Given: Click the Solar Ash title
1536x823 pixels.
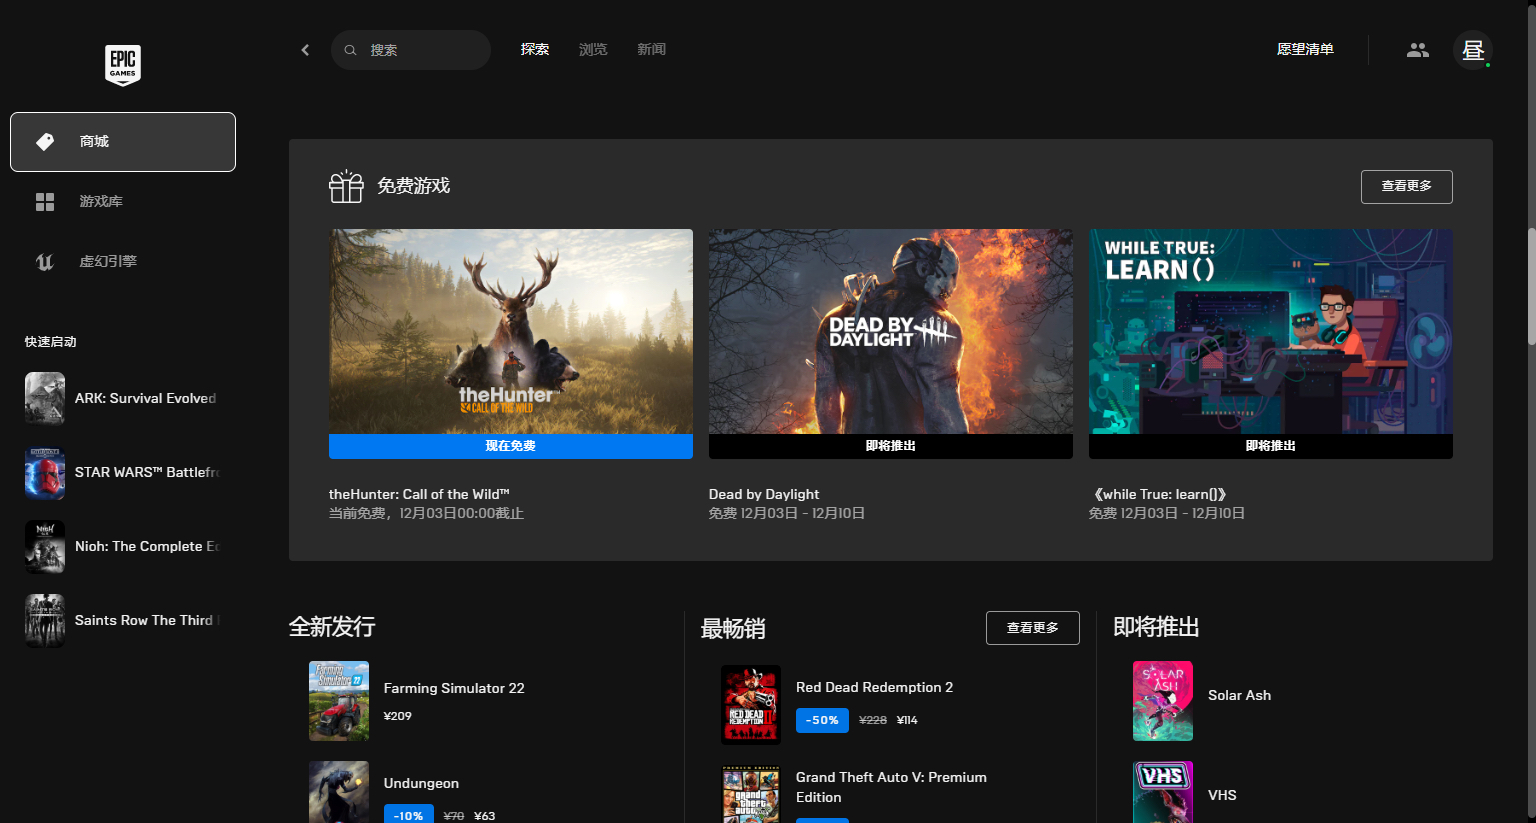Looking at the screenshot, I should [1239, 695].
